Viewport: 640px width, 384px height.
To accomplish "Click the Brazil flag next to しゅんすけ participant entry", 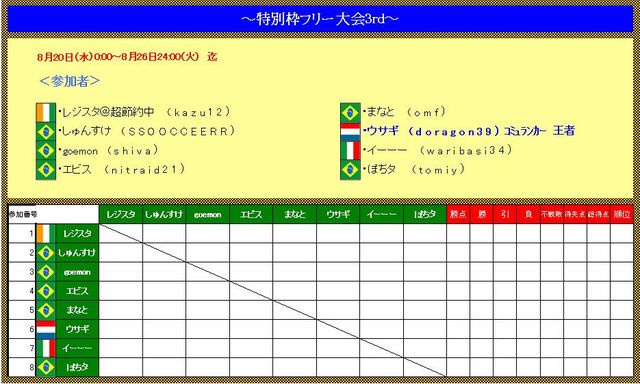I will (x=46, y=131).
